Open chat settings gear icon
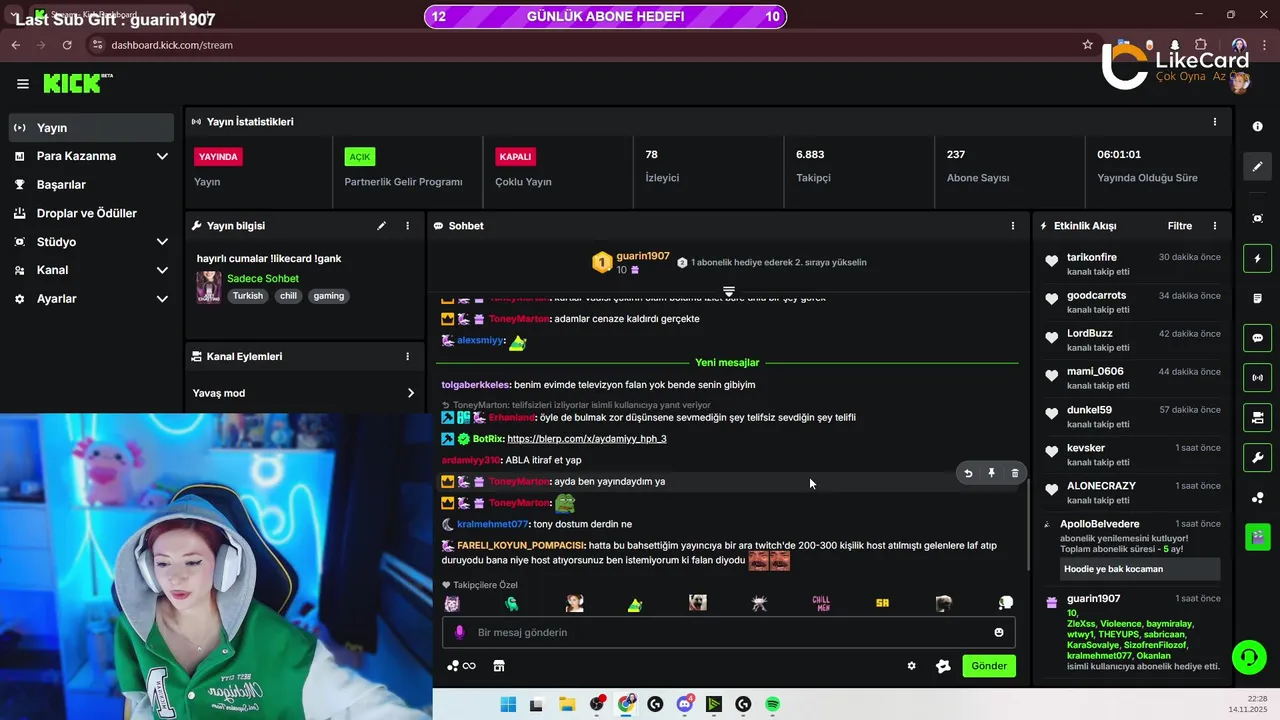 click(911, 666)
